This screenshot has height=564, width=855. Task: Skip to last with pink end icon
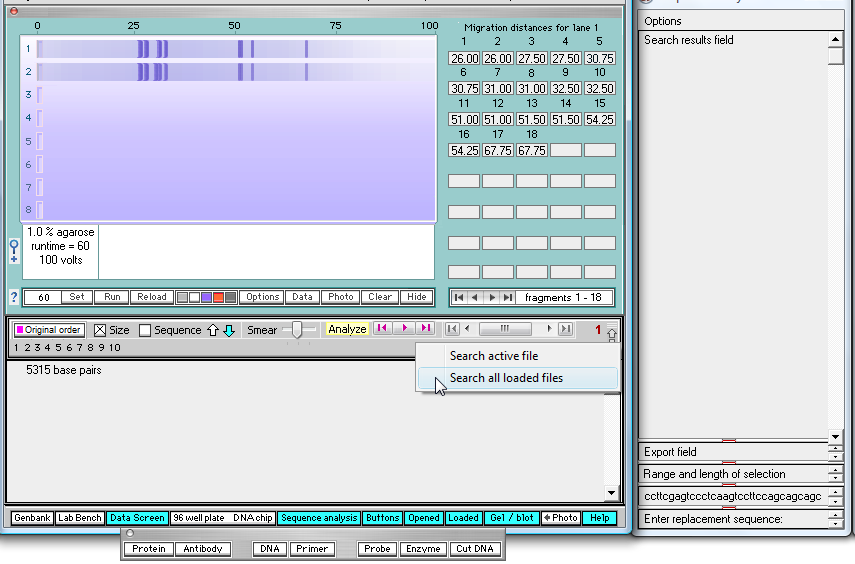(426, 329)
